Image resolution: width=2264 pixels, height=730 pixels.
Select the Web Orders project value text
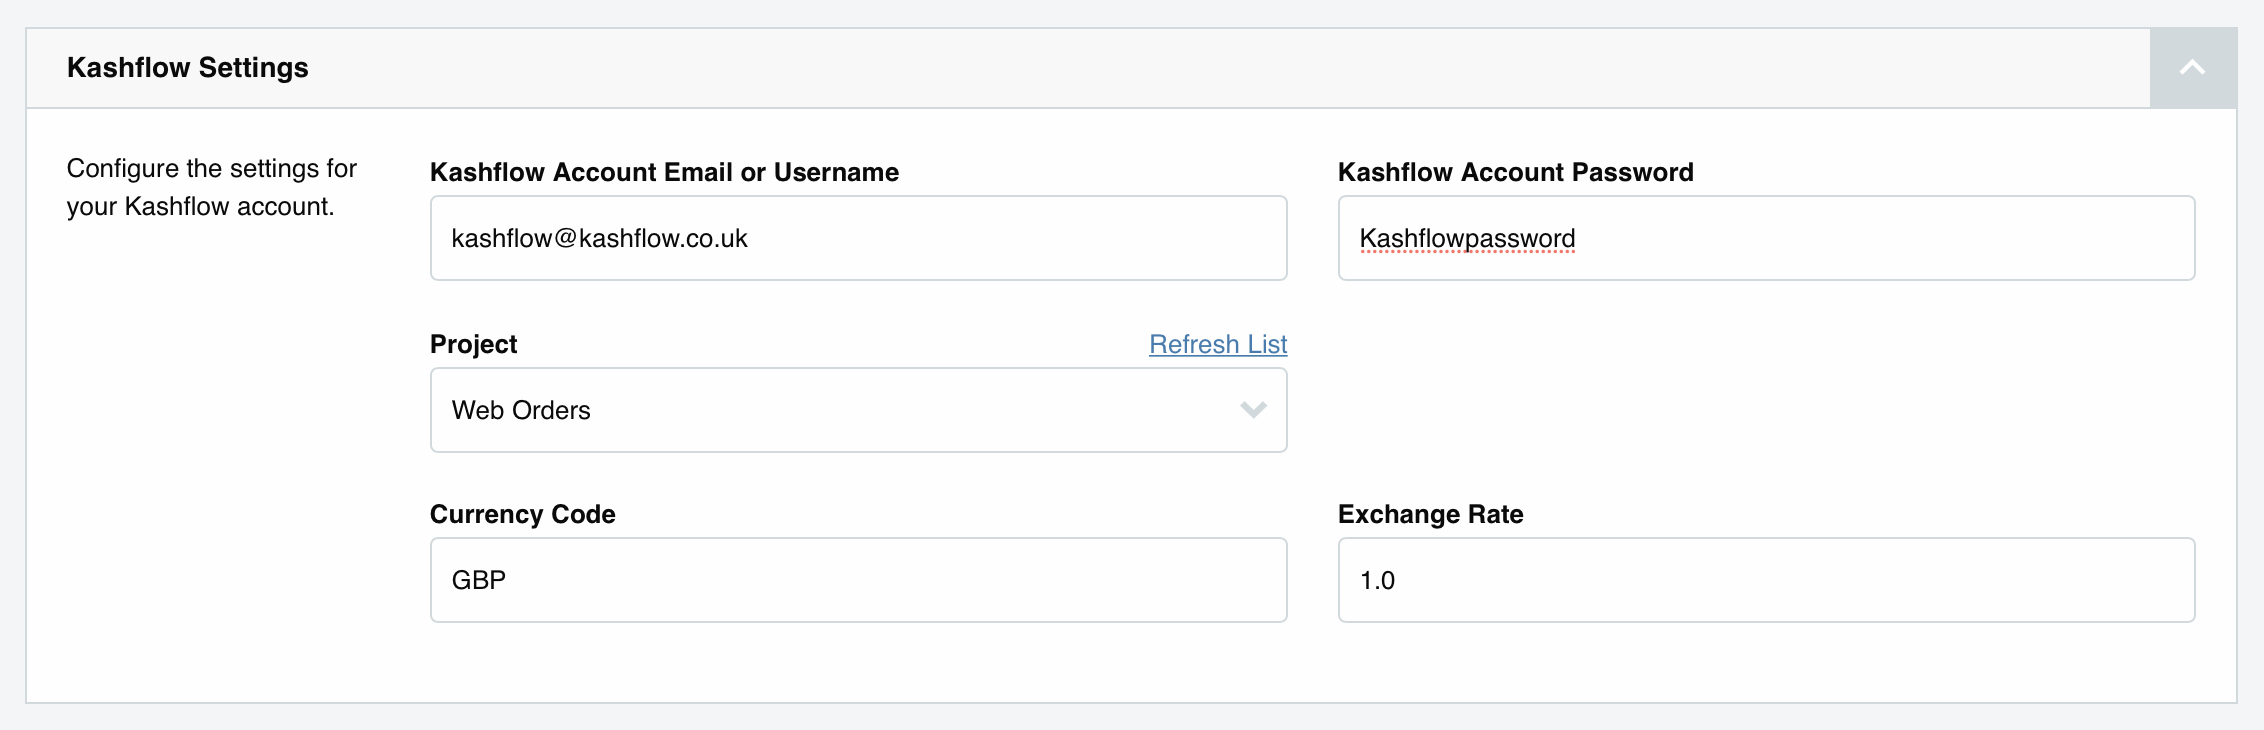[521, 410]
